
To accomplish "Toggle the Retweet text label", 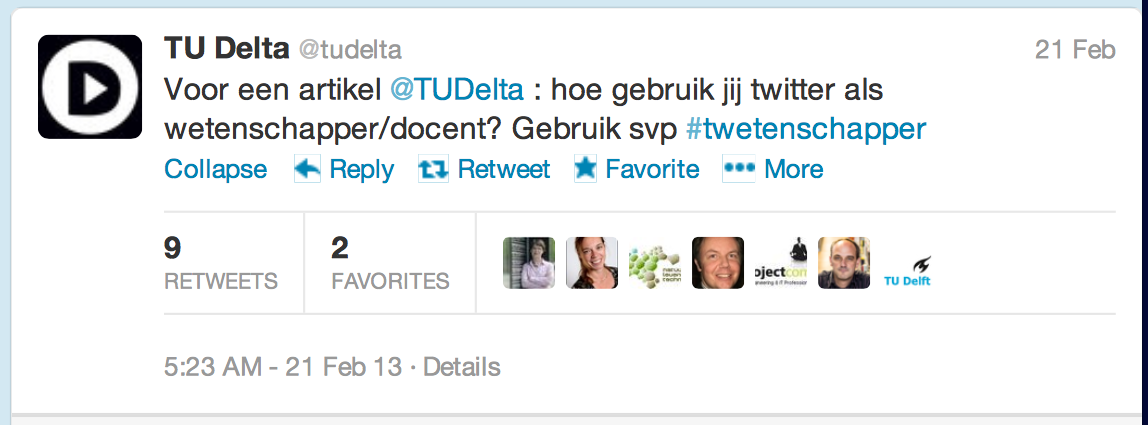I will click(x=503, y=170).
